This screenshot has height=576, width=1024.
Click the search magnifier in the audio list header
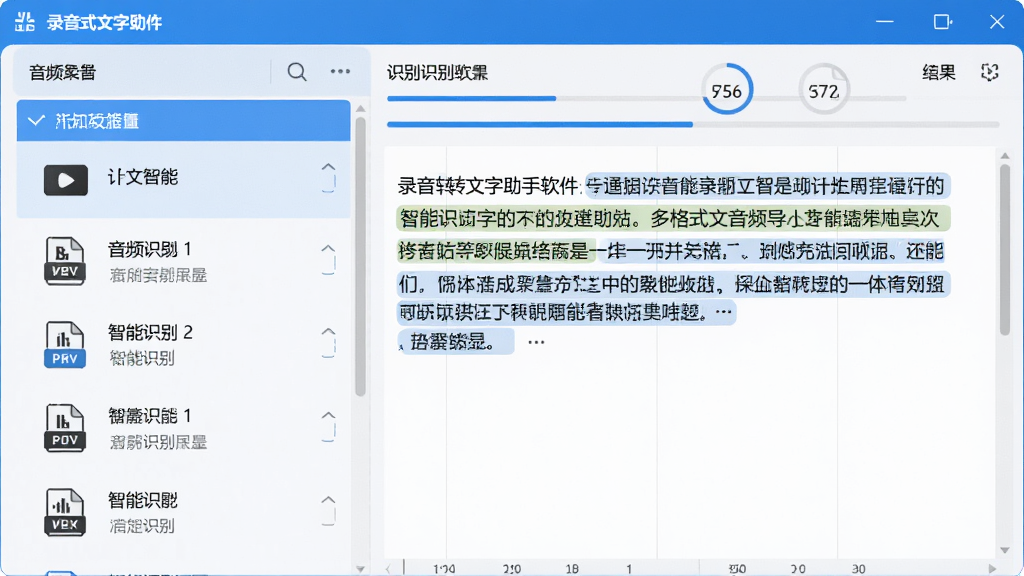tap(296, 71)
